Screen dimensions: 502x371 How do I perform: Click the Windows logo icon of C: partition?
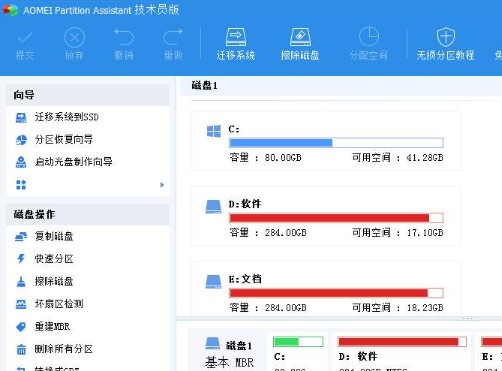point(214,131)
